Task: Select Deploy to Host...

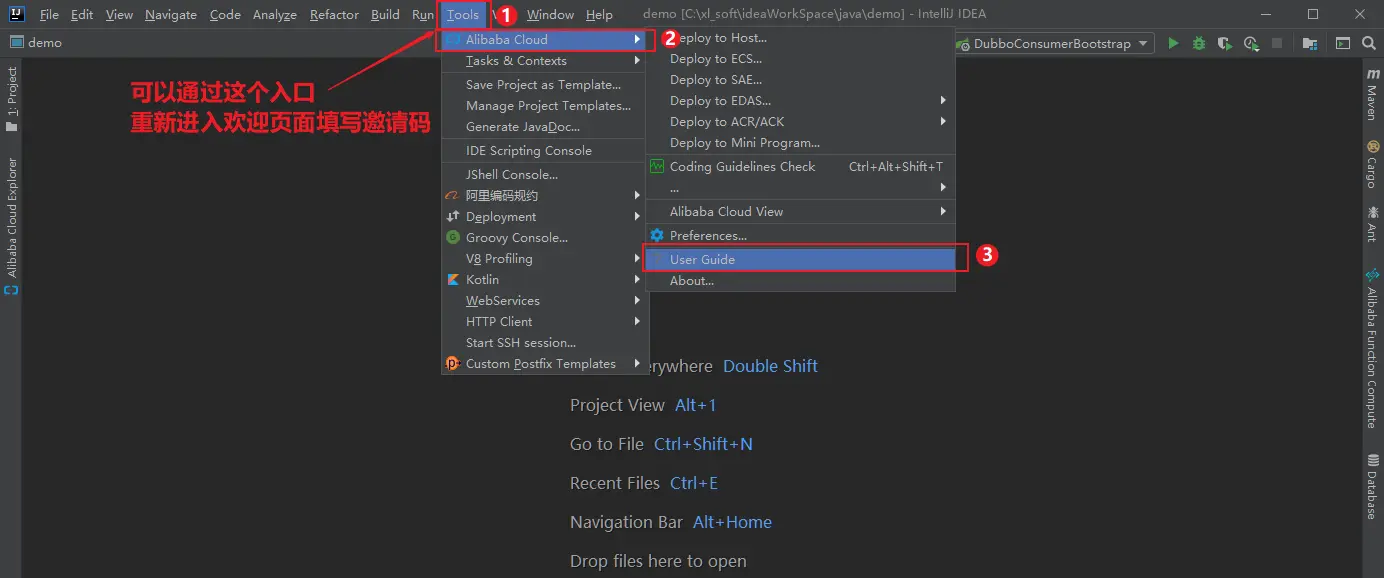Action: (x=799, y=38)
